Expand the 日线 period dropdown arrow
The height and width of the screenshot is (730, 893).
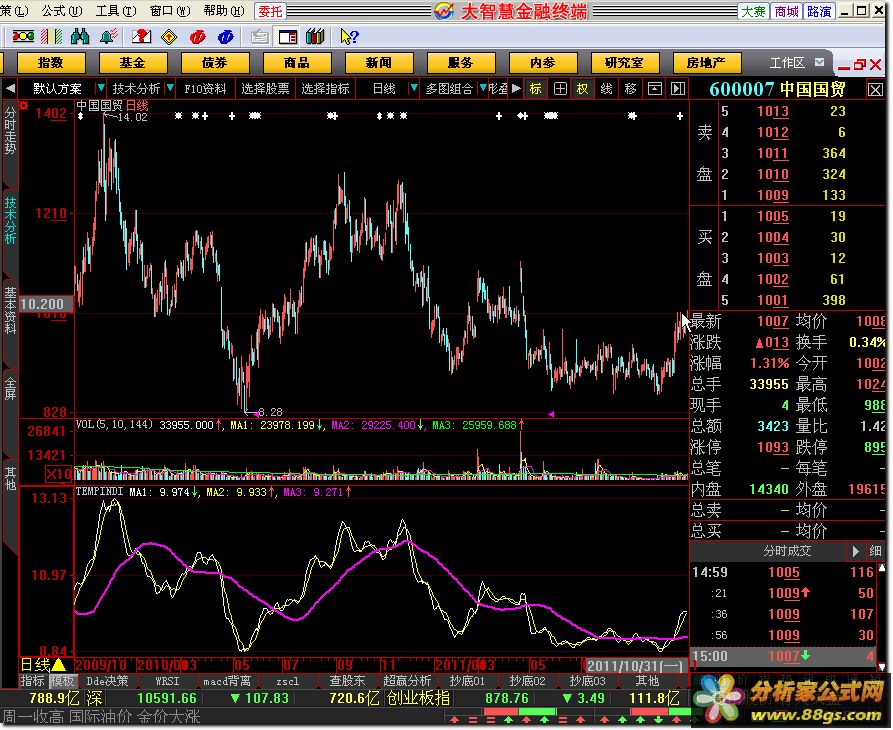pyautogui.click(x=414, y=88)
